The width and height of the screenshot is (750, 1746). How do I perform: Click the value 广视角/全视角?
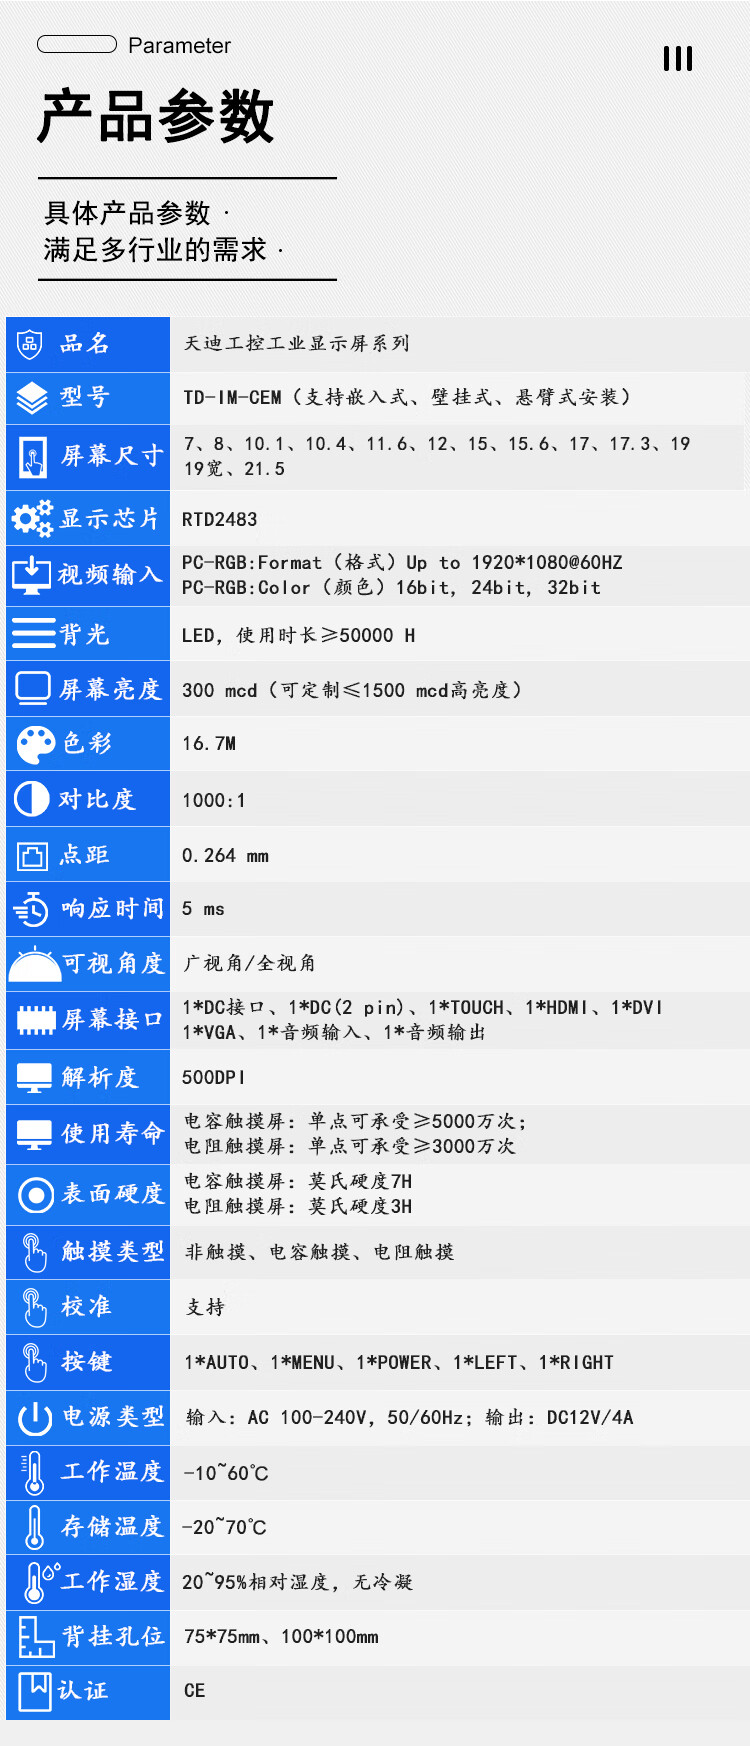[x=249, y=963]
